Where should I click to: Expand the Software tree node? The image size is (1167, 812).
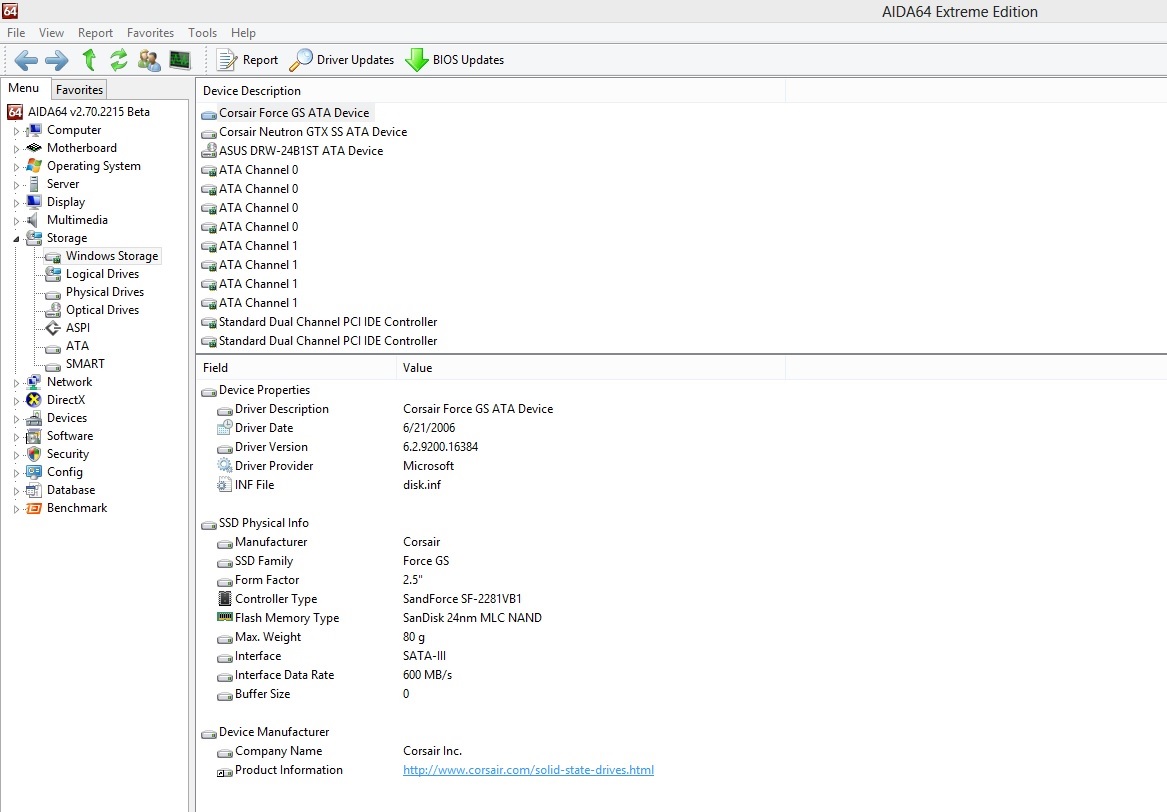point(16,437)
